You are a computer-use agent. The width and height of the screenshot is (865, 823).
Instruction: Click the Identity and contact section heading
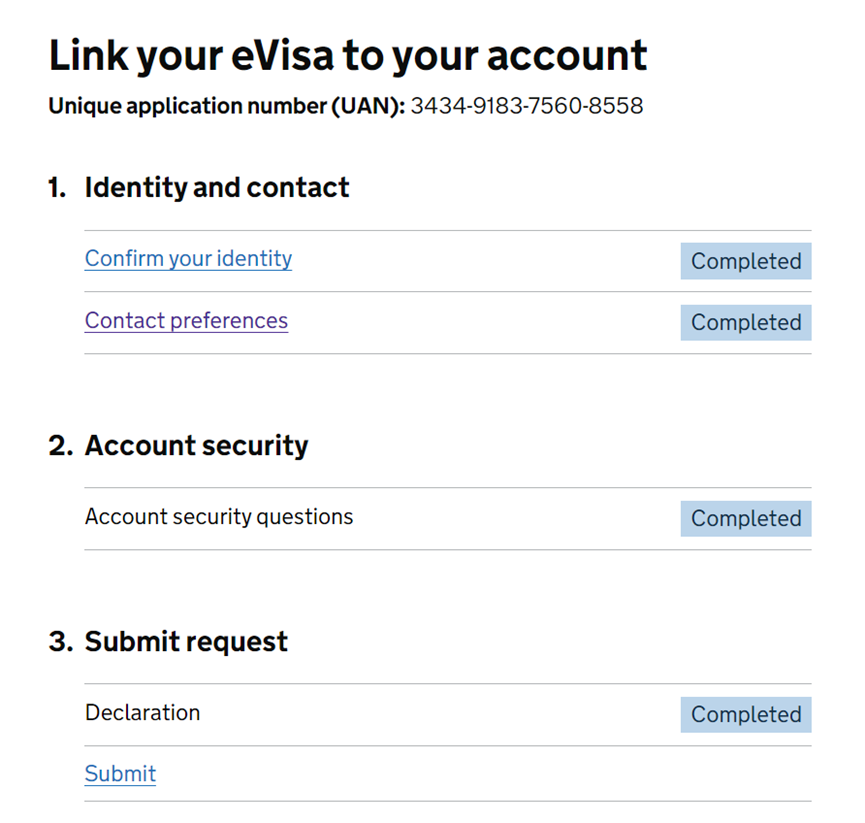coord(217,188)
